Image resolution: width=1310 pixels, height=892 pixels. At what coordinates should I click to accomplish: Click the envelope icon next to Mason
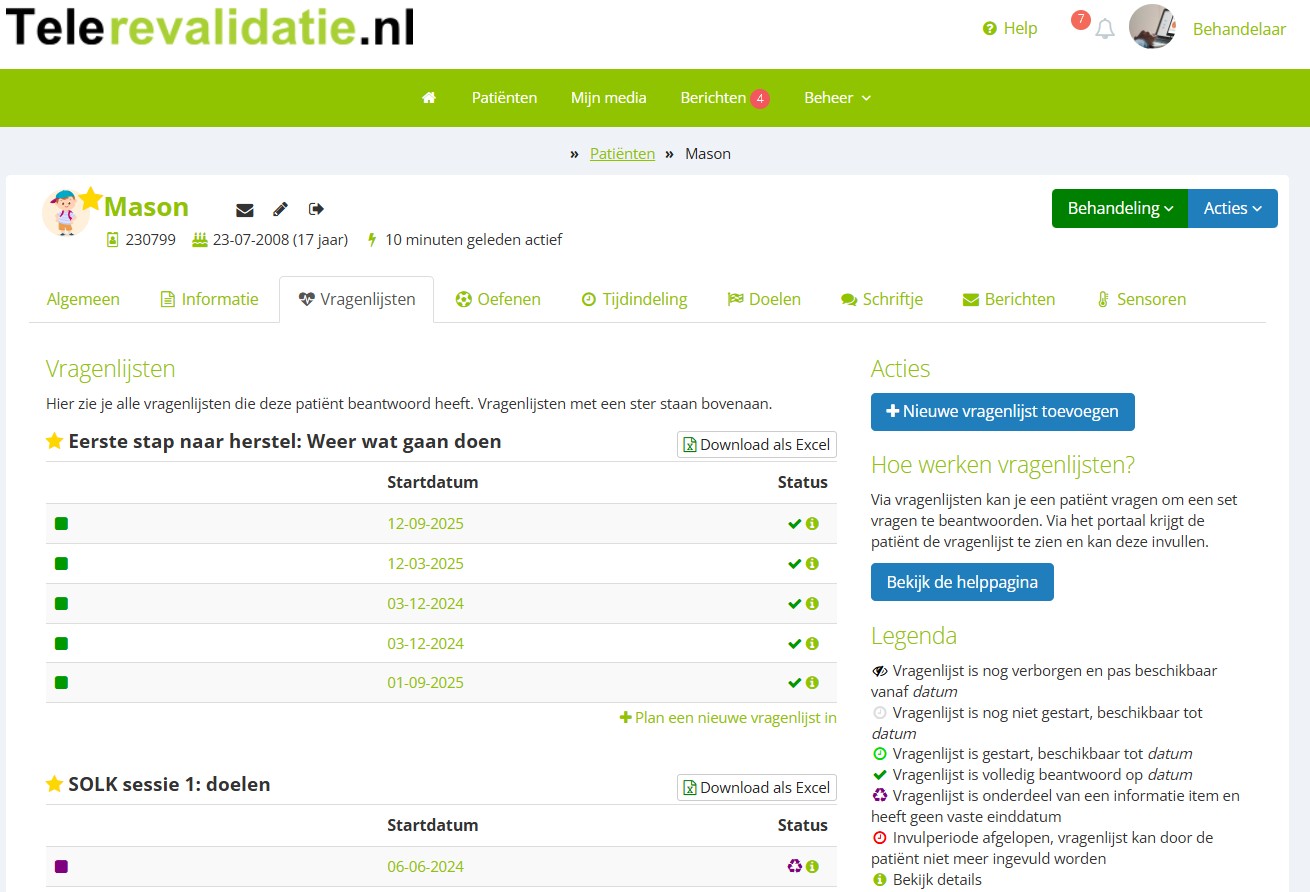point(245,209)
